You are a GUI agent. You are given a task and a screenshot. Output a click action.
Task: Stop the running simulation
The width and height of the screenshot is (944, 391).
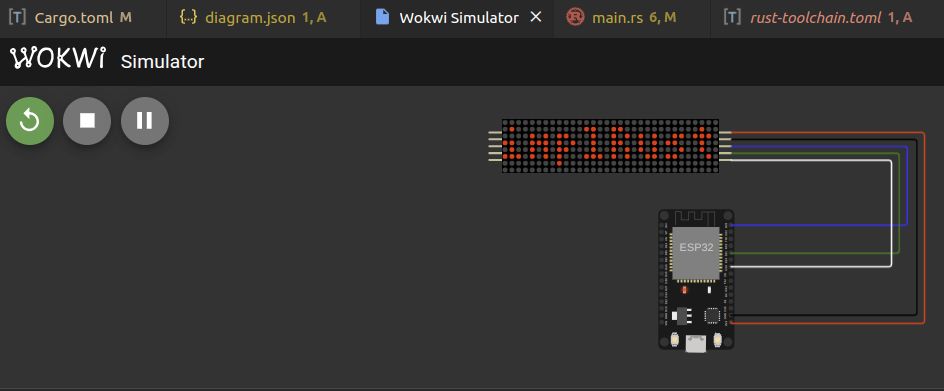87,121
